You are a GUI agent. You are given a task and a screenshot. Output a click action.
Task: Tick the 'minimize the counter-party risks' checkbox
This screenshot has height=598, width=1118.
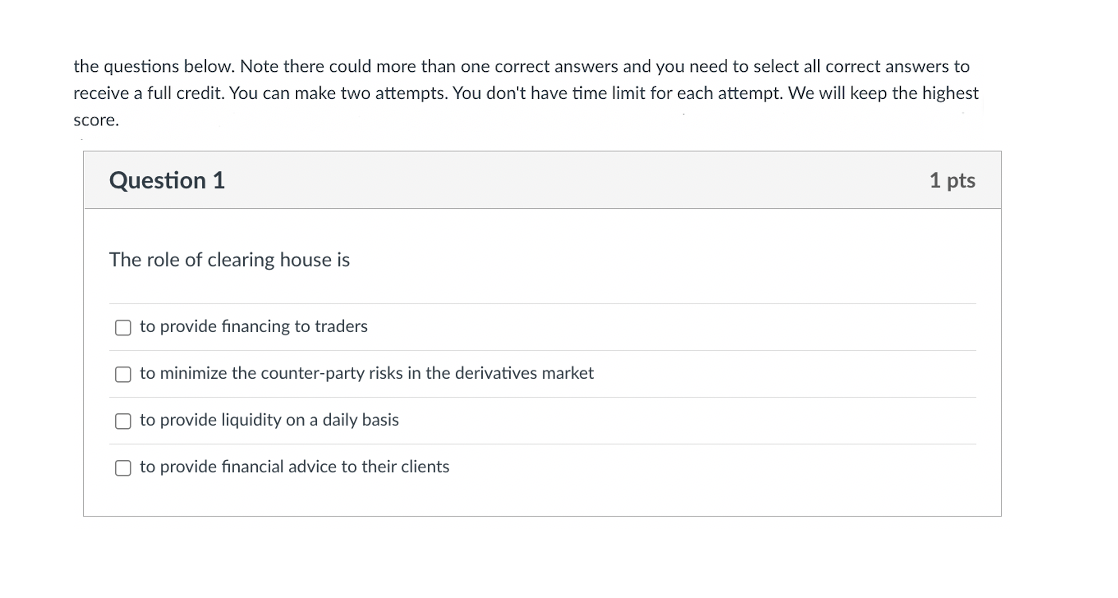click(123, 374)
